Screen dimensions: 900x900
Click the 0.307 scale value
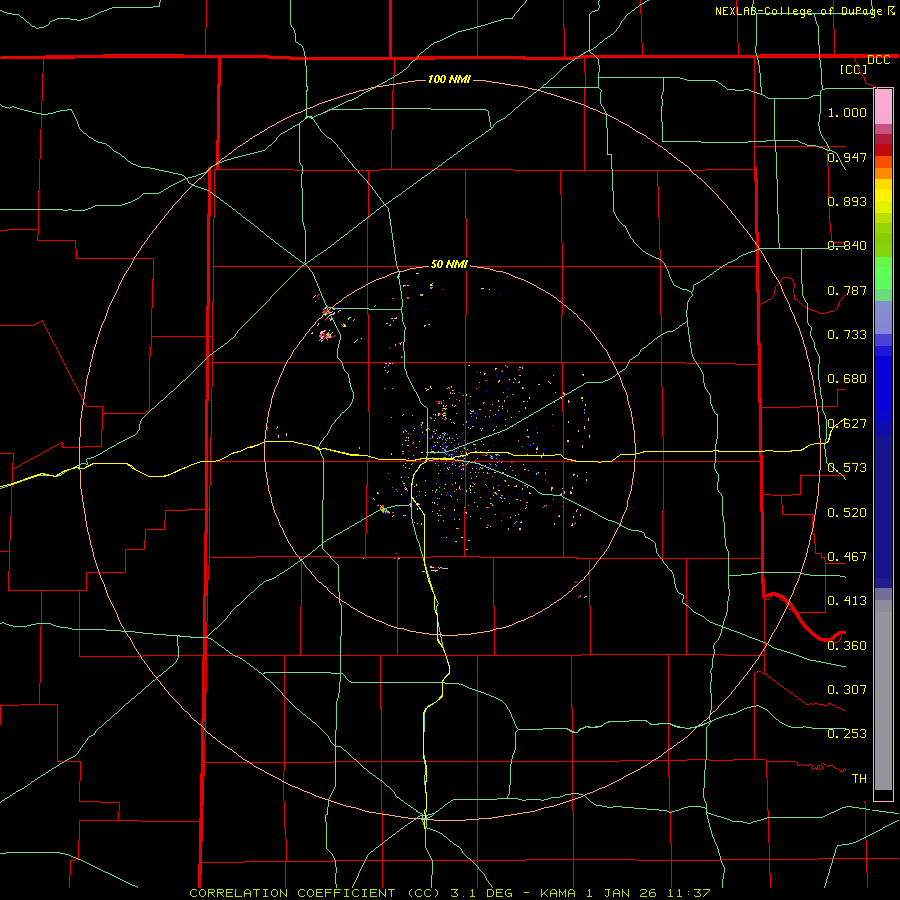pos(847,689)
